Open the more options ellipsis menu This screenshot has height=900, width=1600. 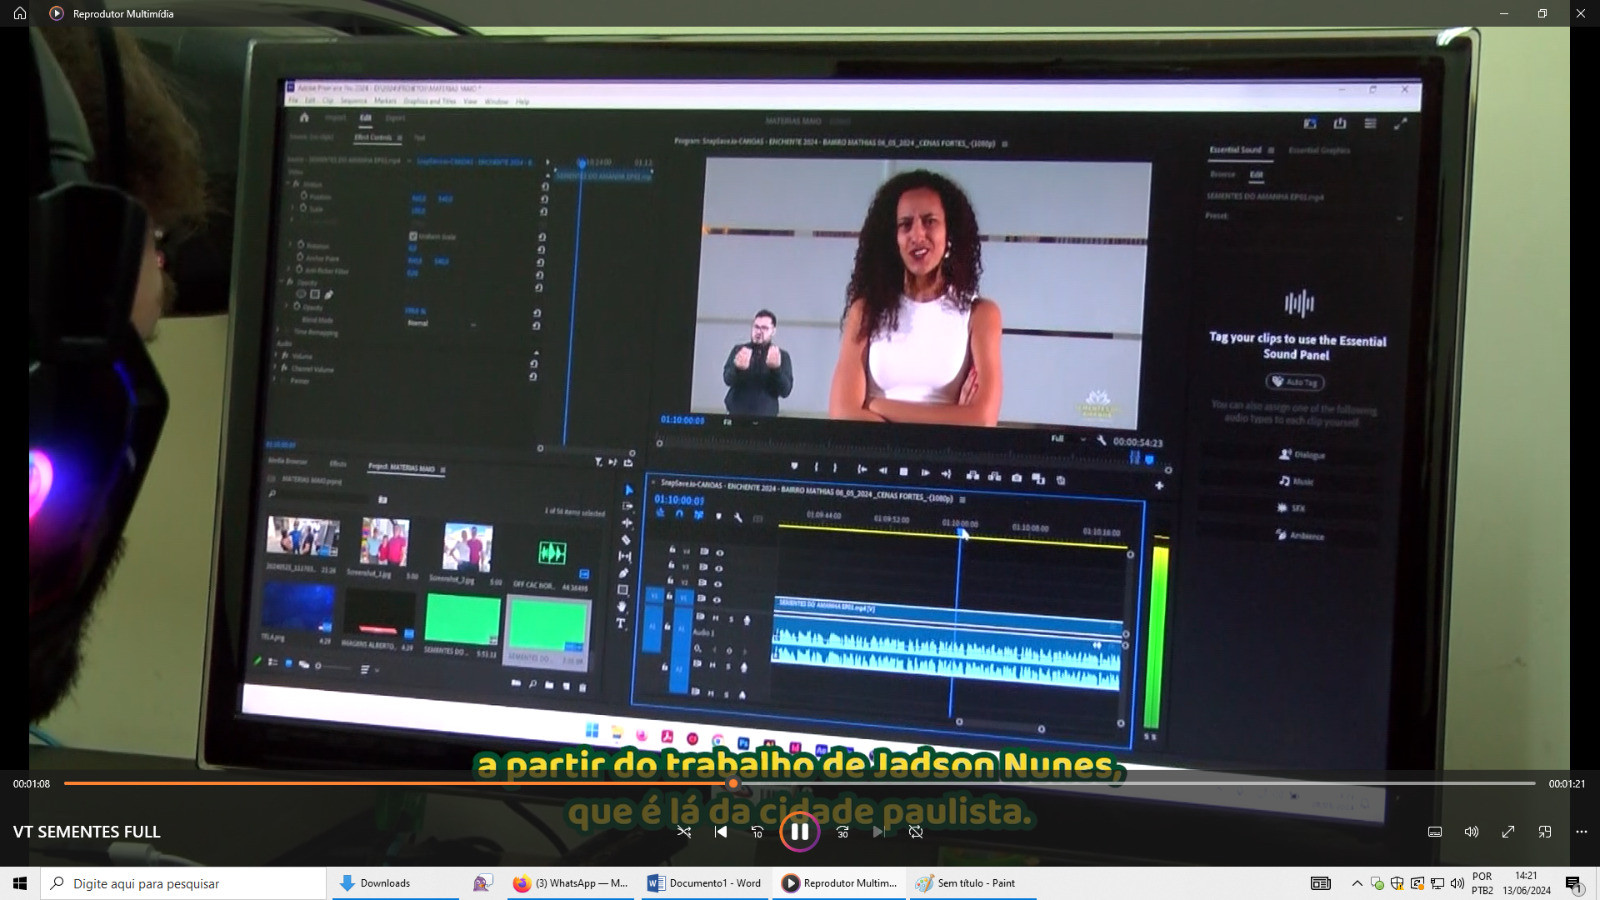1581,832
